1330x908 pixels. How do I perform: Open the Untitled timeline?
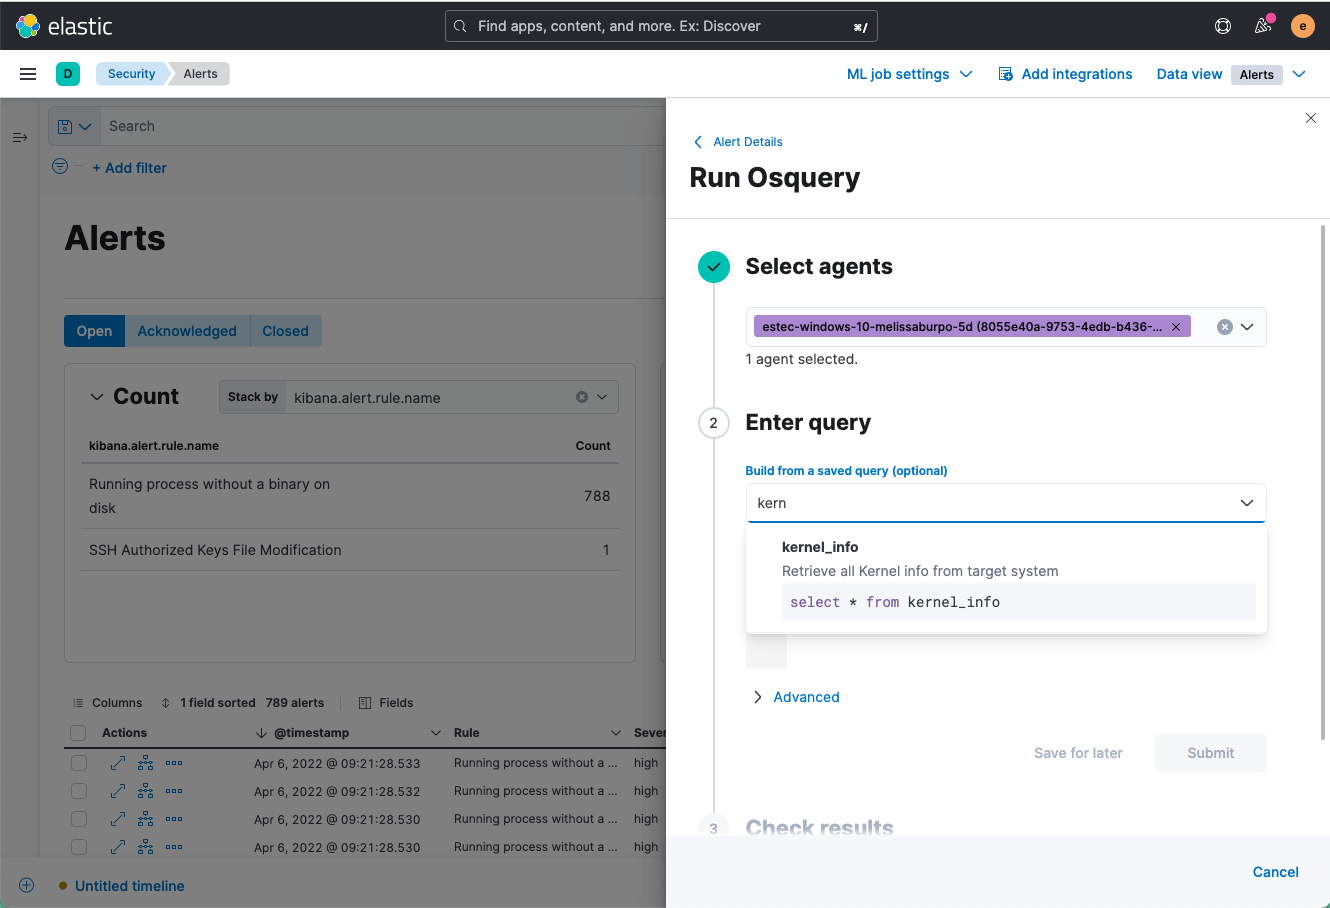[x=130, y=886]
